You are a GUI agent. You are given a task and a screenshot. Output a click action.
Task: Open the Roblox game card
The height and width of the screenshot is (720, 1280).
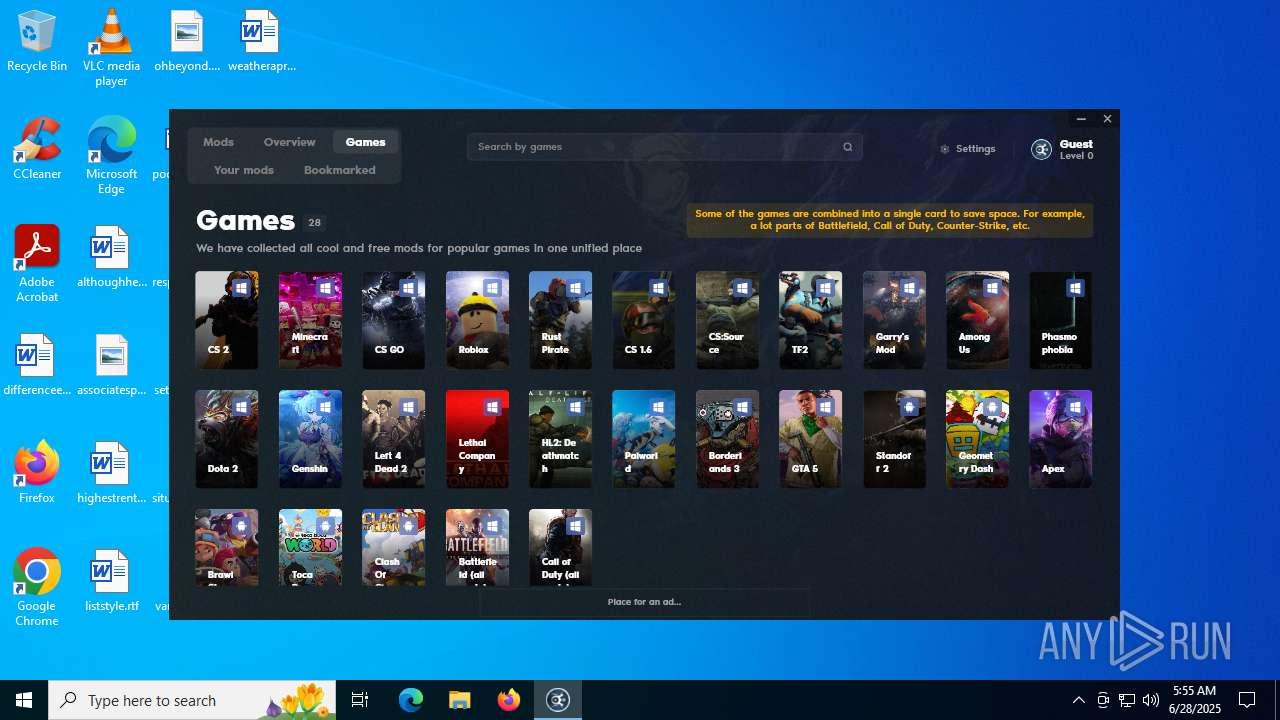tap(477, 320)
